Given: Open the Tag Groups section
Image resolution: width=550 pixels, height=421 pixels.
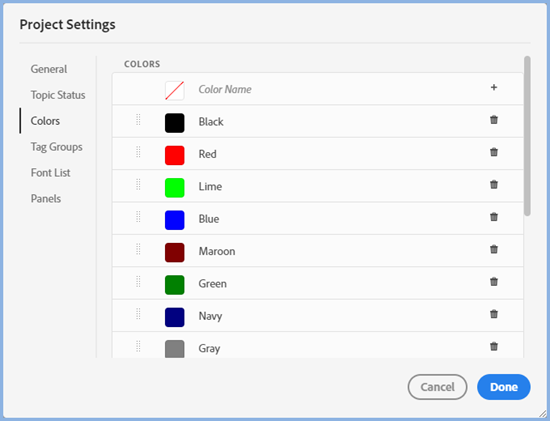Looking at the screenshot, I should [x=56, y=147].
